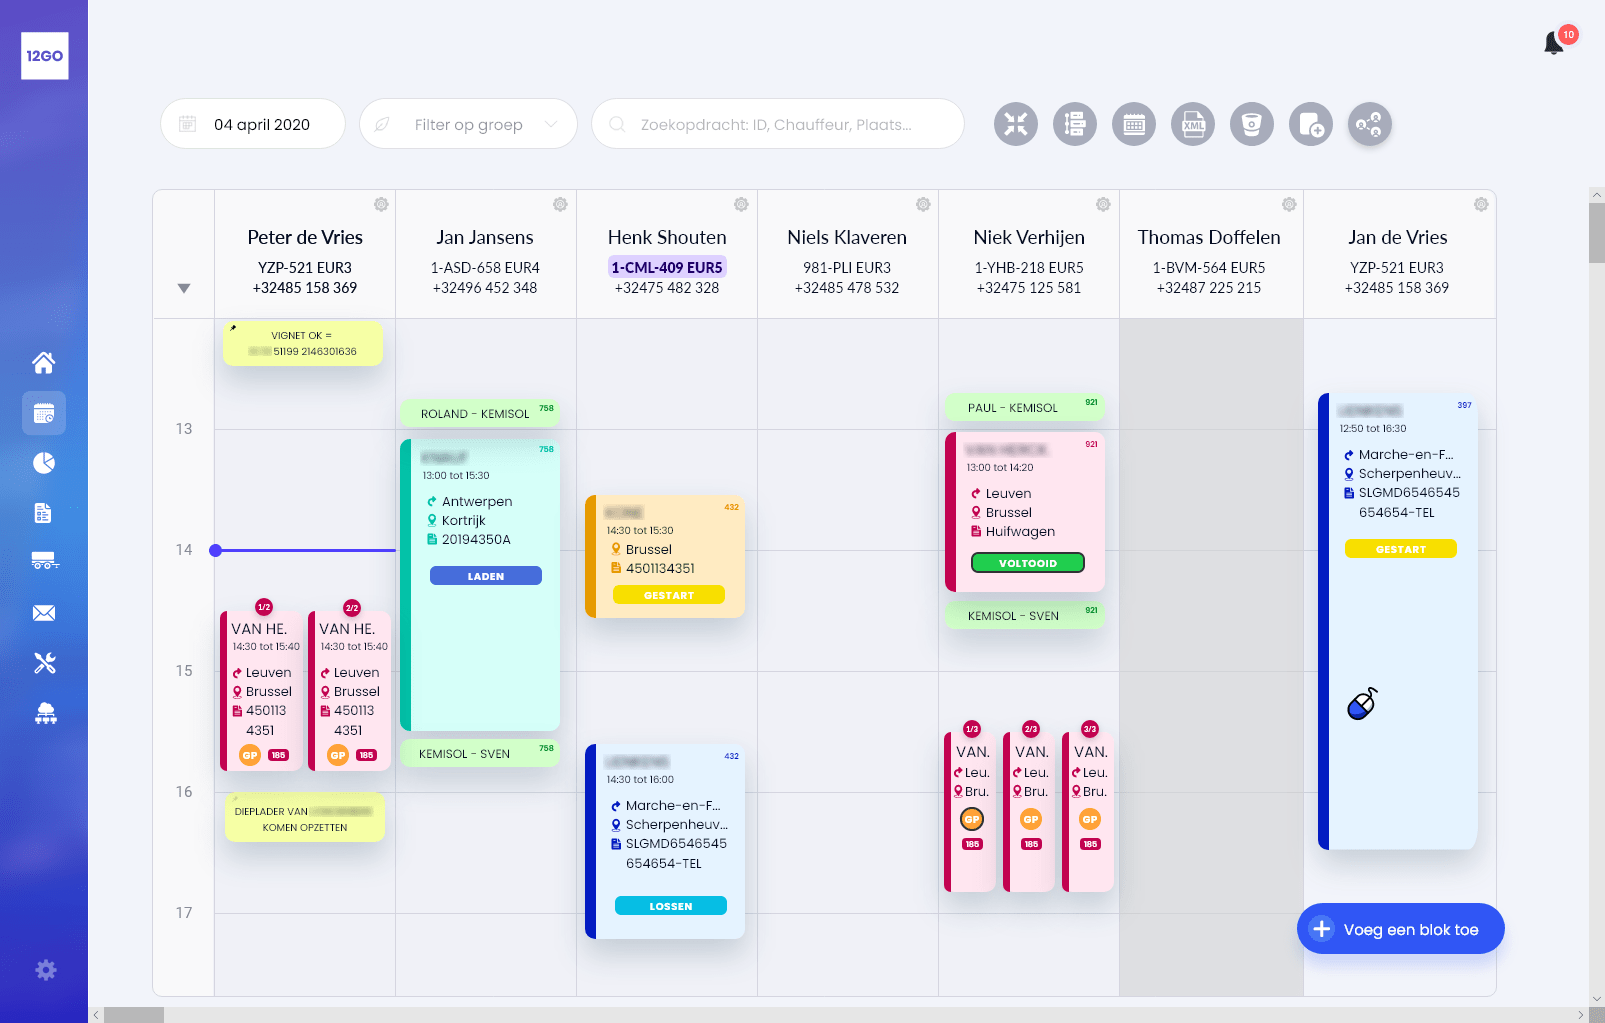The width and height of the screenshot is (1605, 1023).
Task: Click the VOLTOOID status on Niek Verhijen's block
Action: point(1028,562)
